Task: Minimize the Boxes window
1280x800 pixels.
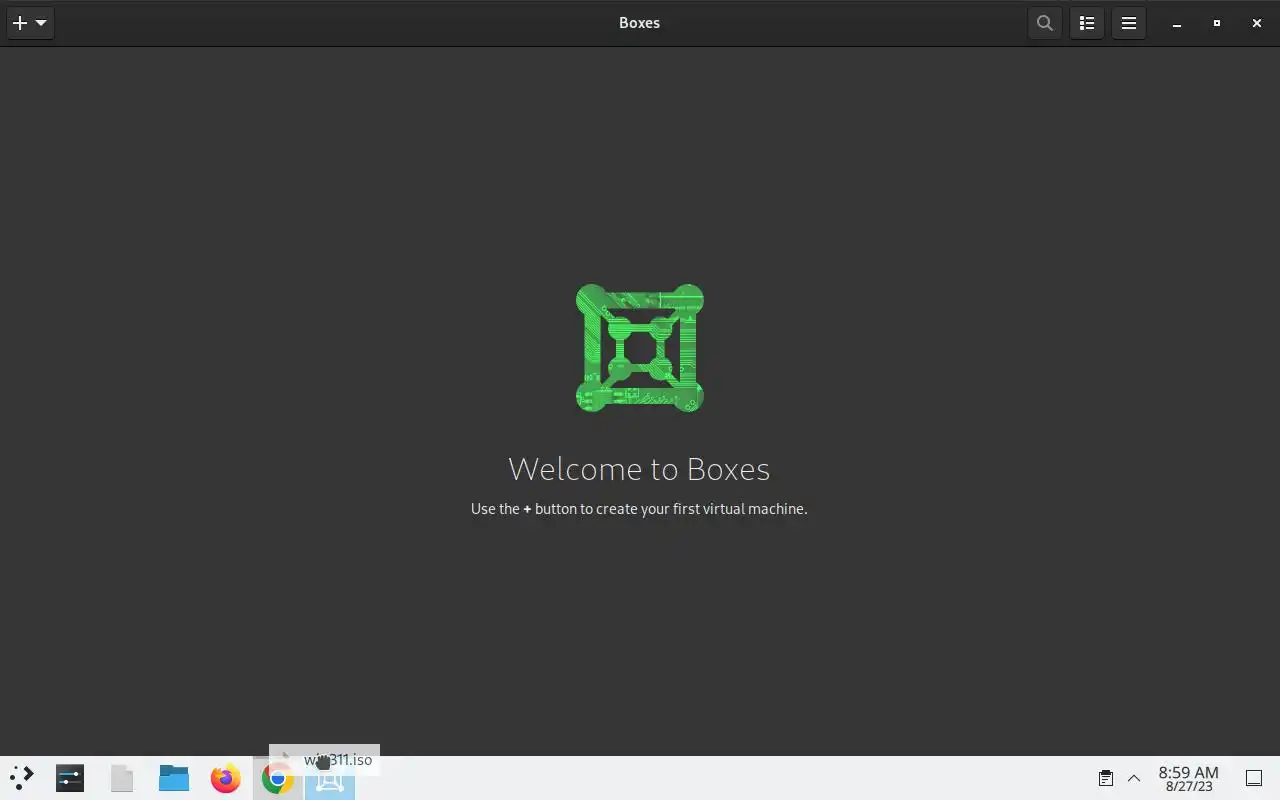Action: click(x=1177, y=23)
